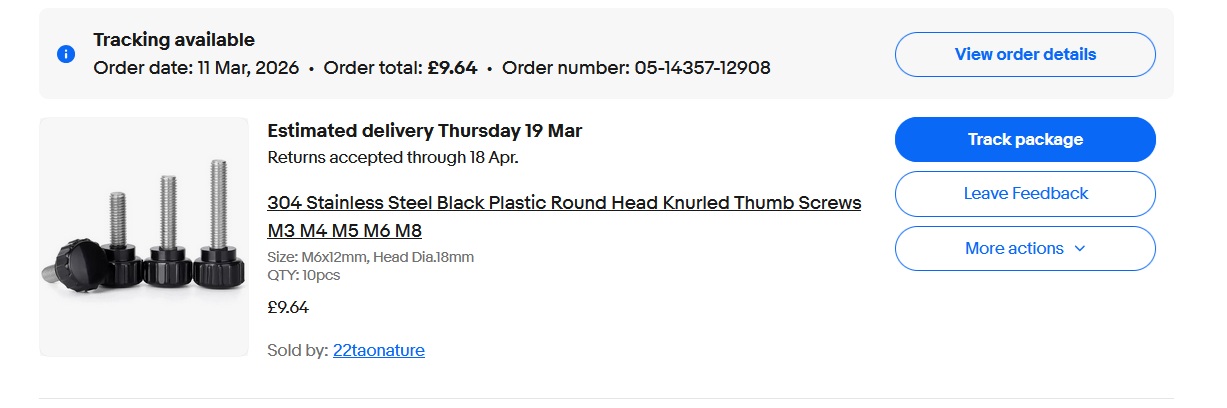Click the Returns accepted through 18 Apr text

point(393,157)
